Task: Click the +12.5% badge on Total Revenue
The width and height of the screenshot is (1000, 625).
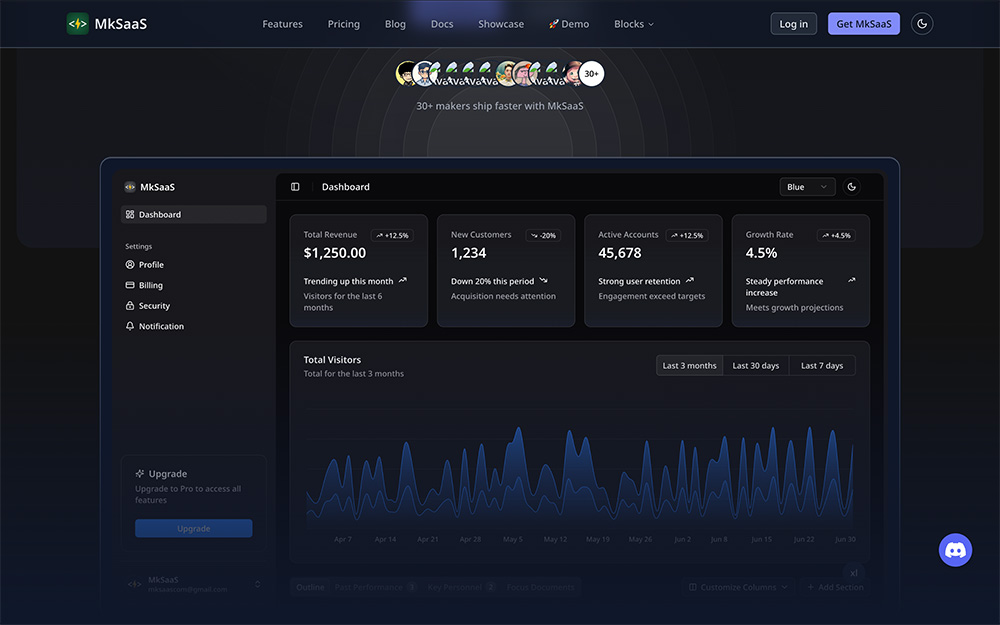Action: 392,235
